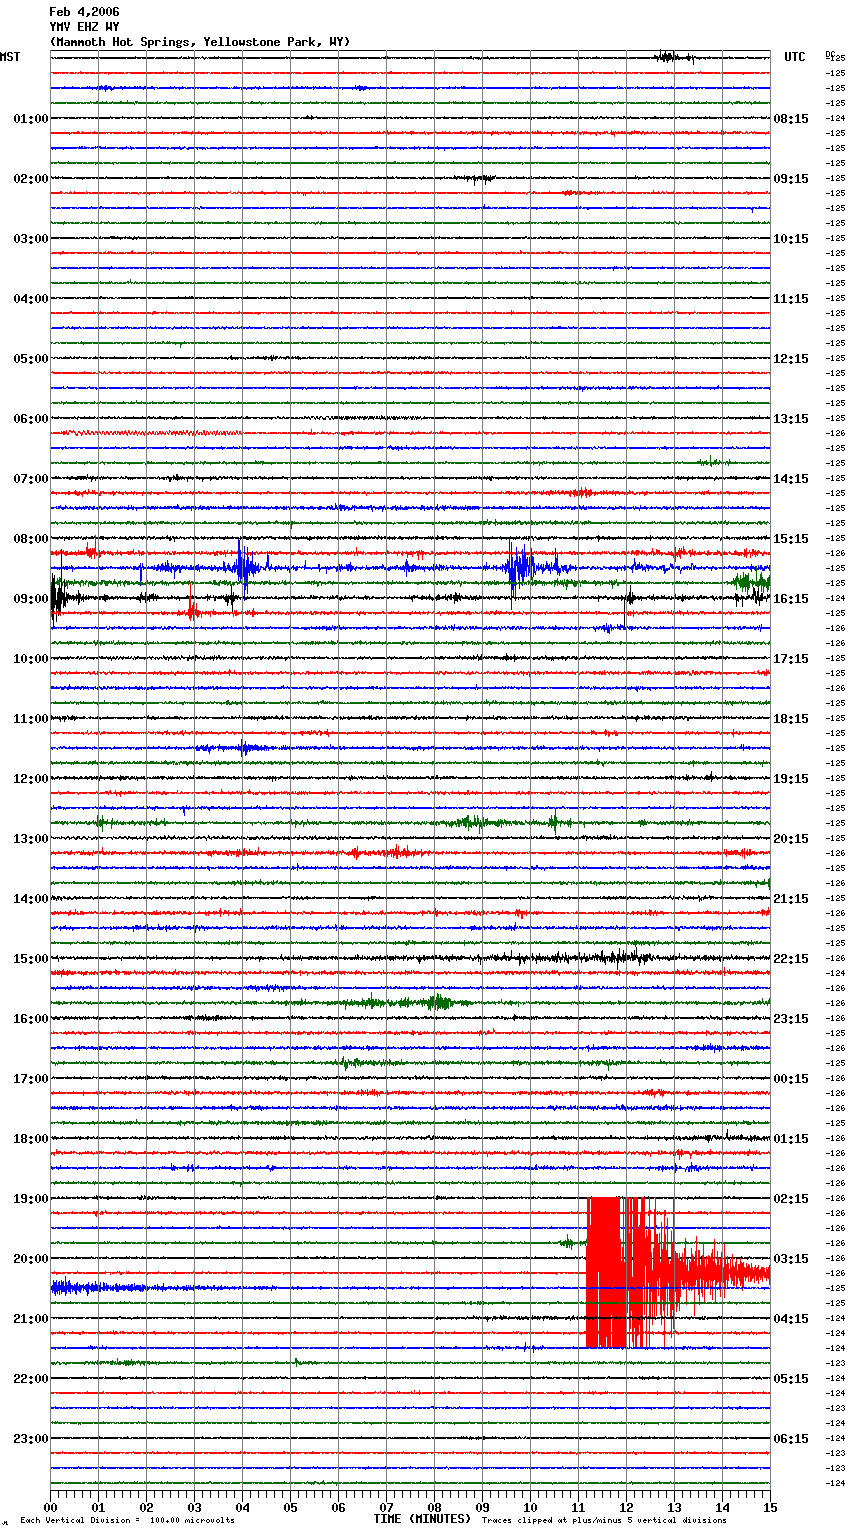Click the "02:00" MST hour label
850x1534 pixels.
pos(30,179)
